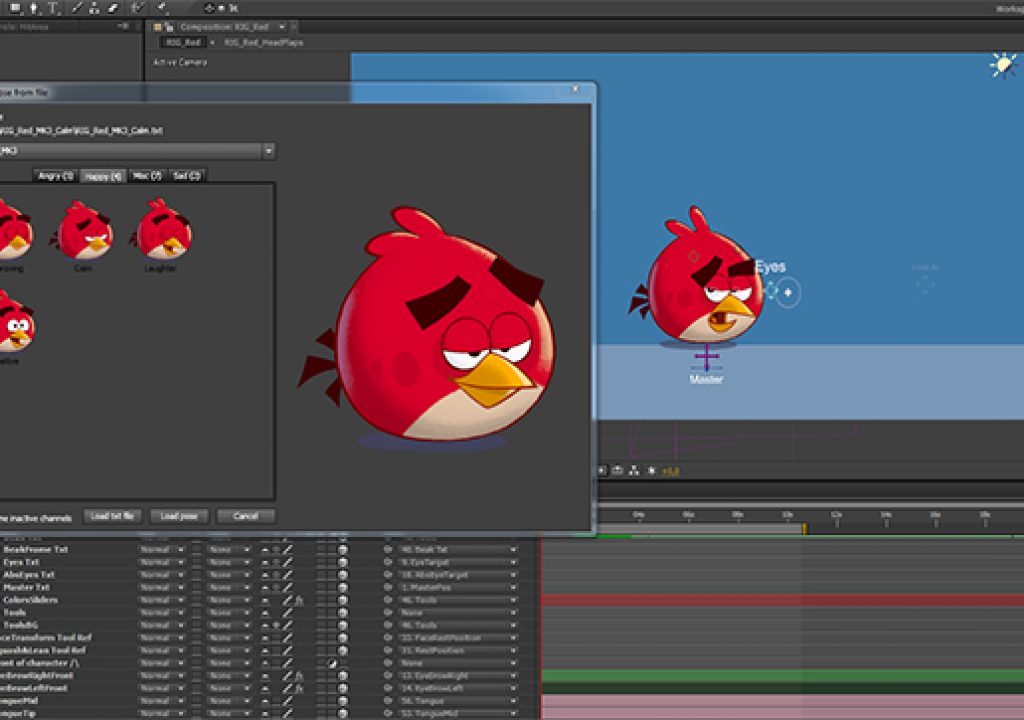Toggle effects fx switch on ColorsSliders layer

pyautogui.click(x=299, y=600)
